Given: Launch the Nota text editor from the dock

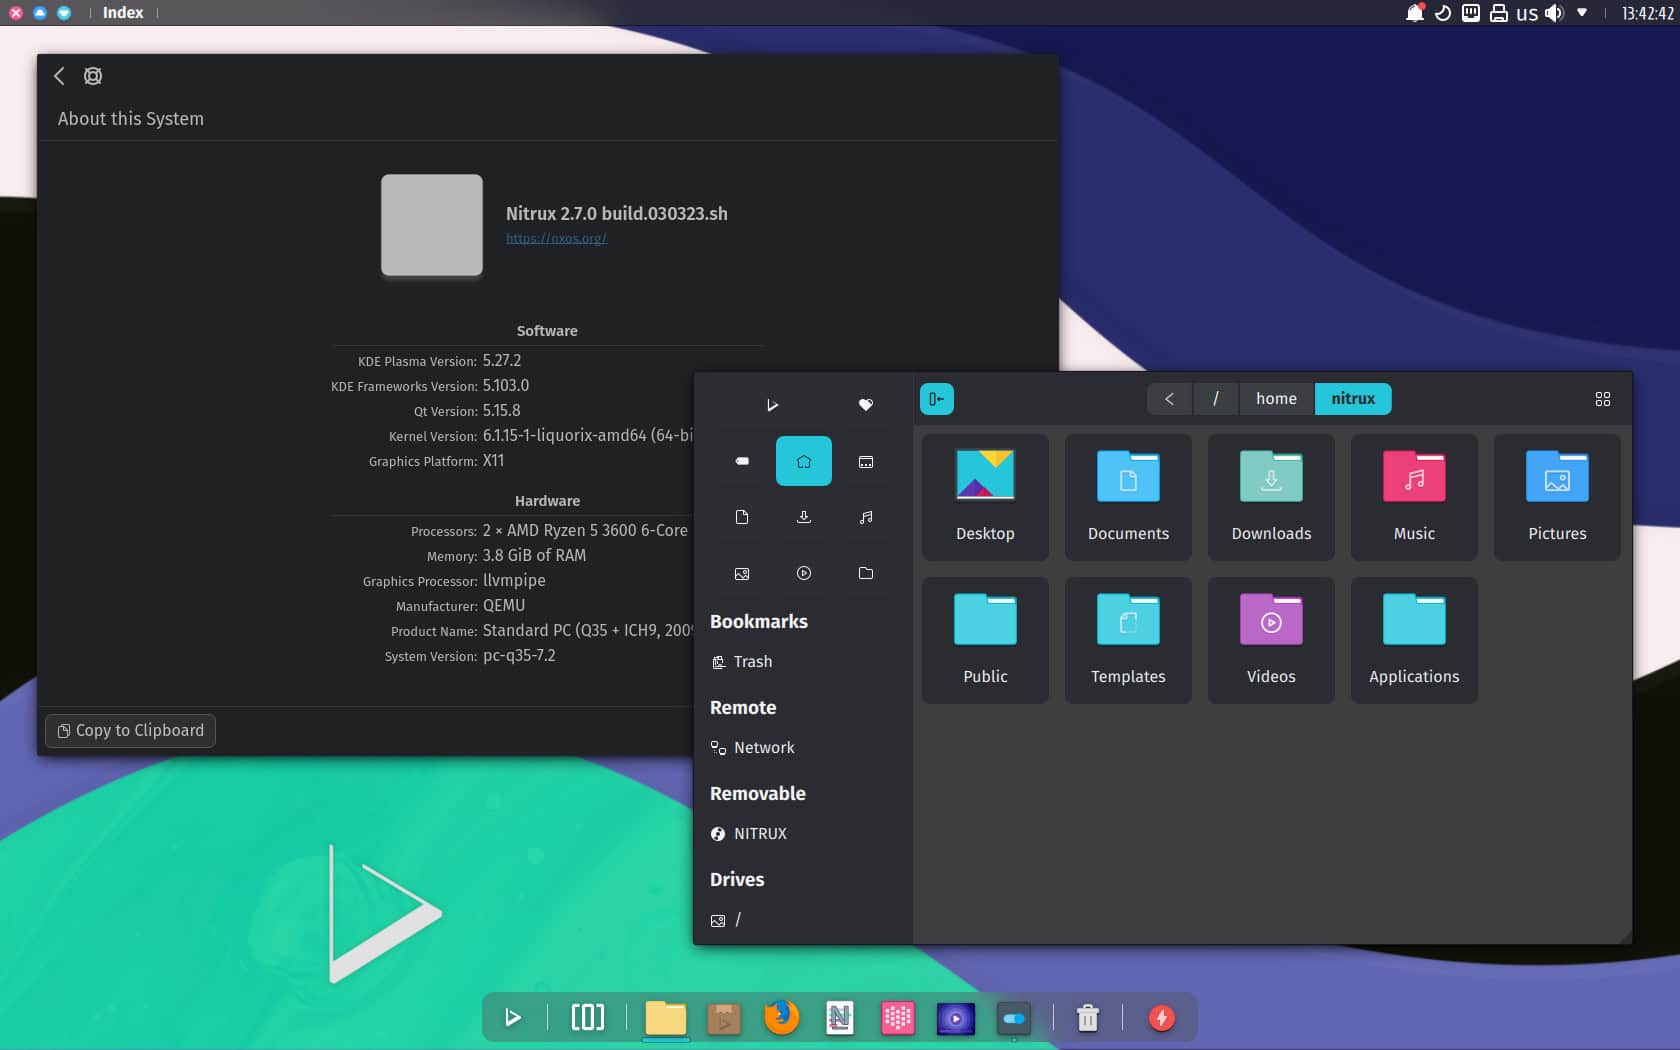Looking at the screenshot, I should 839,1018.
